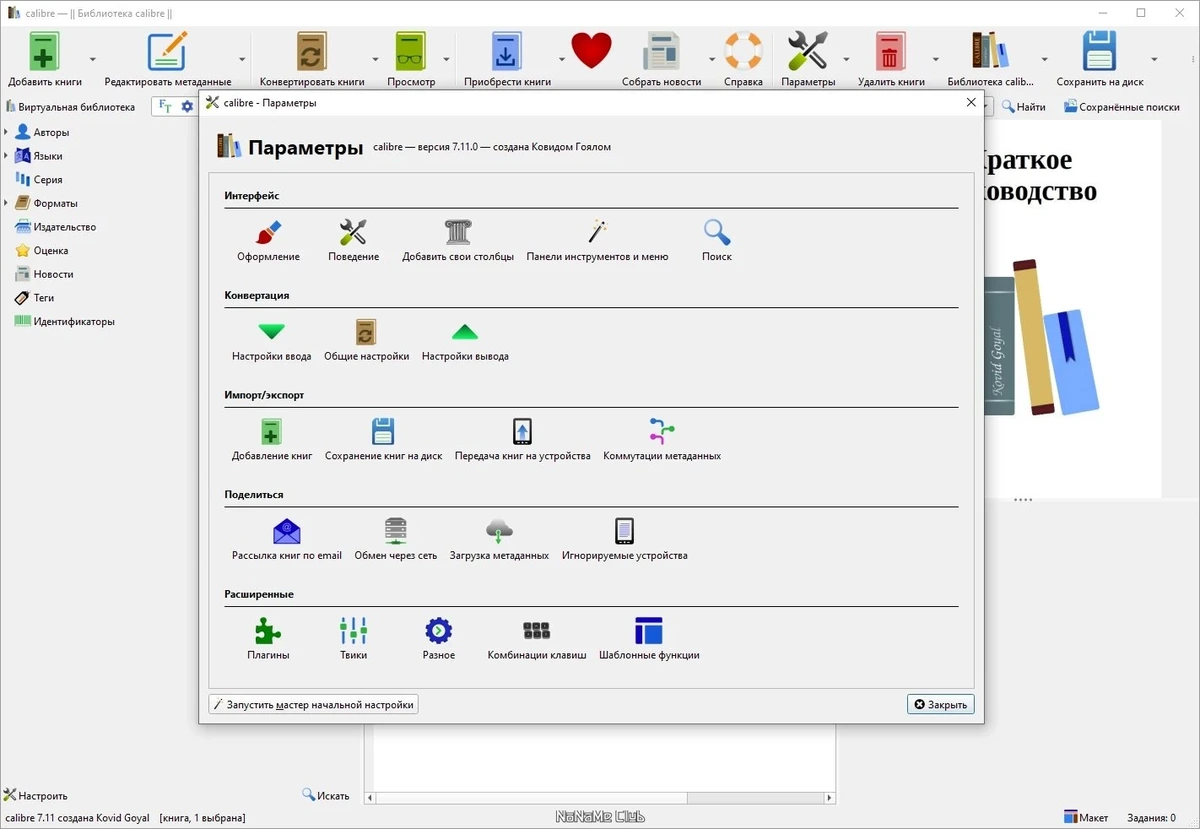Screen dimensions: 1200x829
Task: Open Плагины settings
Action: 268,640
